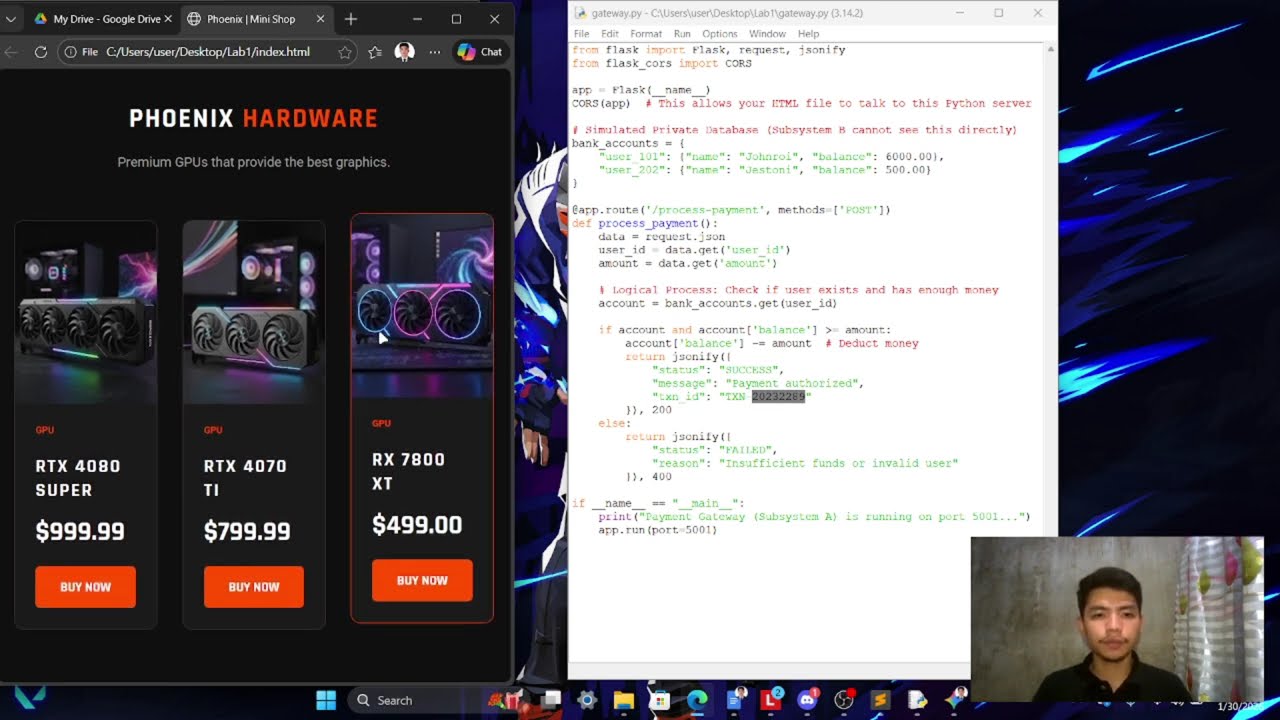Open Discord from the taskbar
The width and height of the screenshot is (1280, 720).
(808, 700)
